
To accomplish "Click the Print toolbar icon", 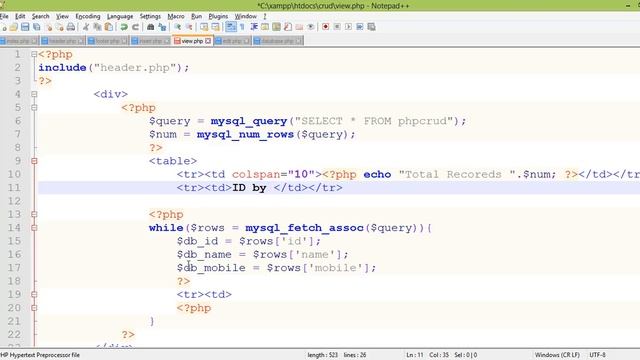I will point(71,27).
